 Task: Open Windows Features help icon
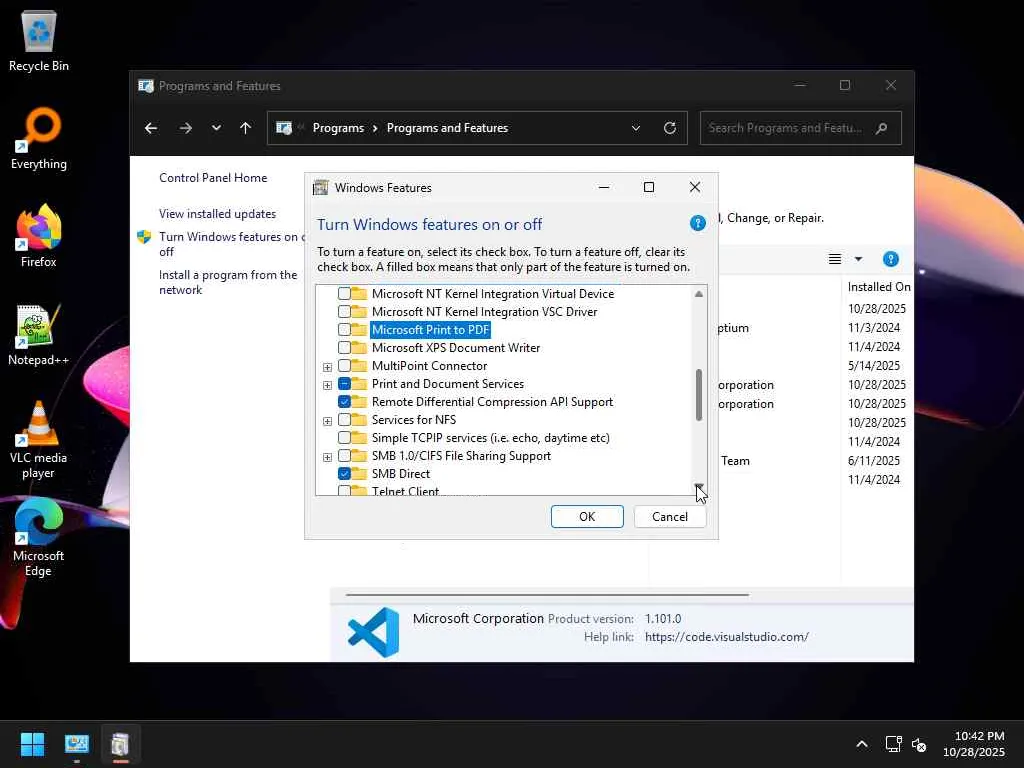697,223
